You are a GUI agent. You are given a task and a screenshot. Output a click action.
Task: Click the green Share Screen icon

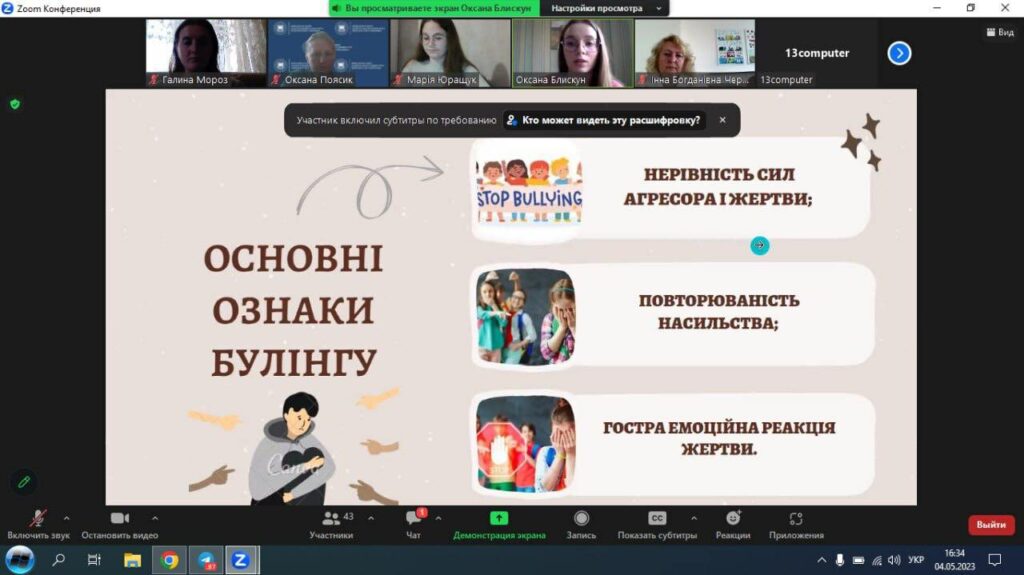499,518
